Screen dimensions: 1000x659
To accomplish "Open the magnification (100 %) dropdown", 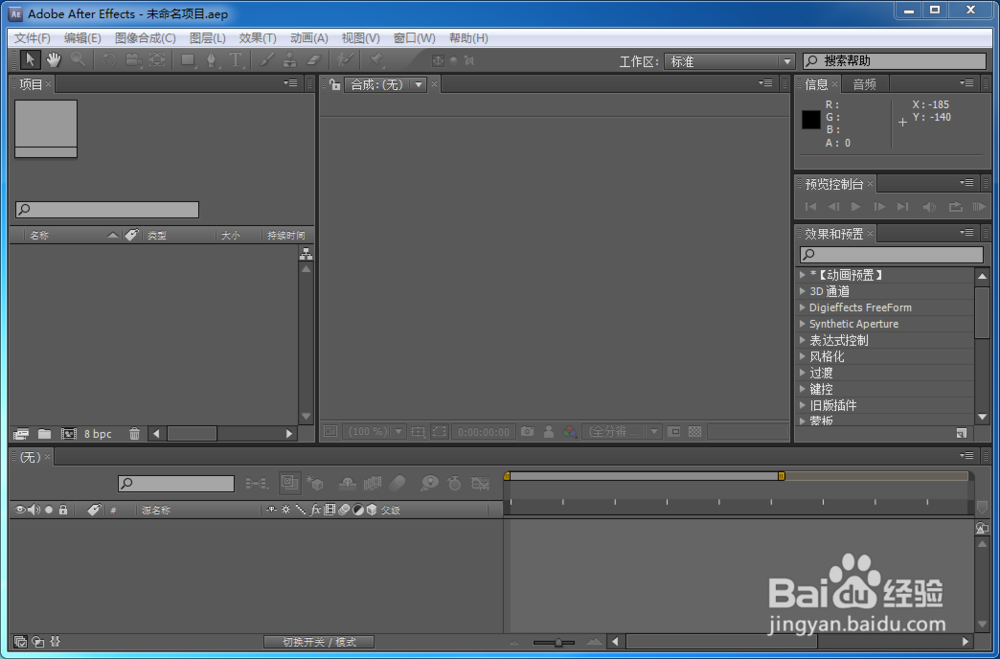I will point(374,432).
